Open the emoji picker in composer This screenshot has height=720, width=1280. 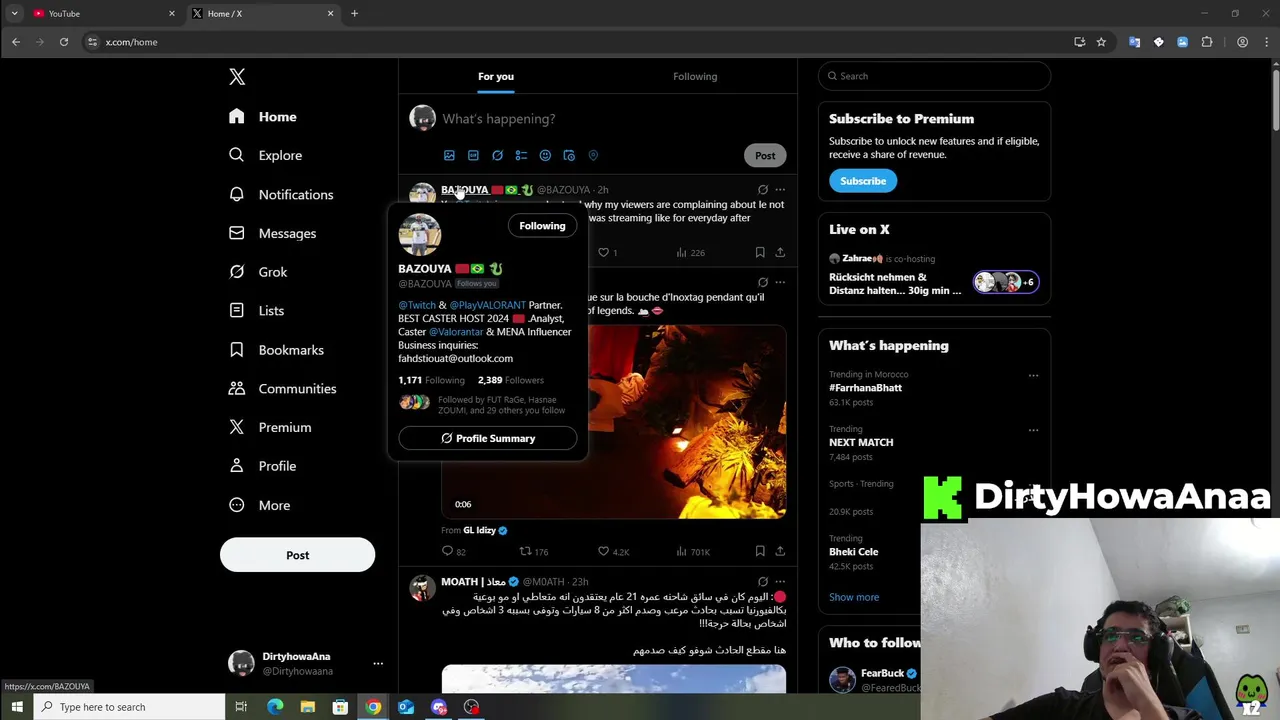[545, 155]
